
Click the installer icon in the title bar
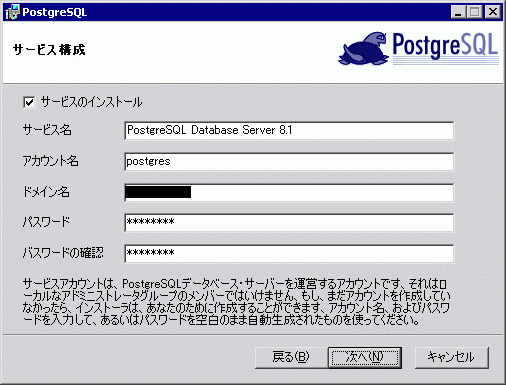coord(13,12)
